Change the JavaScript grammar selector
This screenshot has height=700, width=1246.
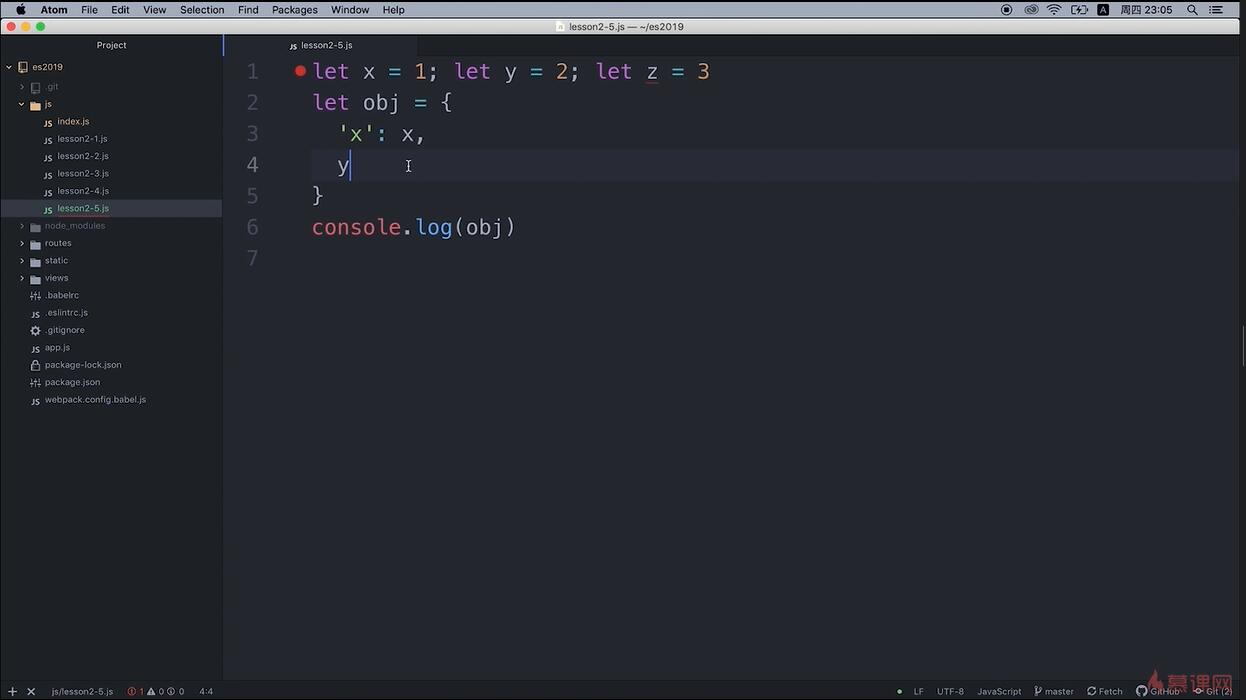[x=999, y=691]
